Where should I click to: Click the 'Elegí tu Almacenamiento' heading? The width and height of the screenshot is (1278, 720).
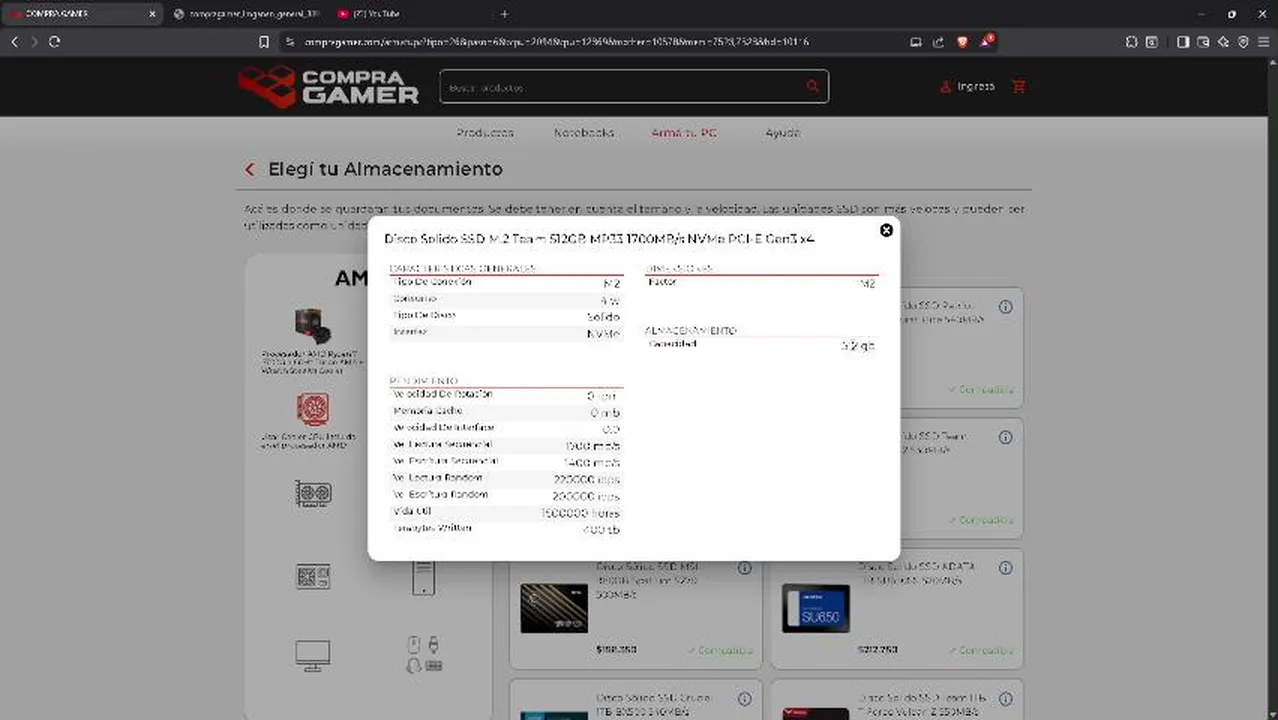[x=385, y=169]
